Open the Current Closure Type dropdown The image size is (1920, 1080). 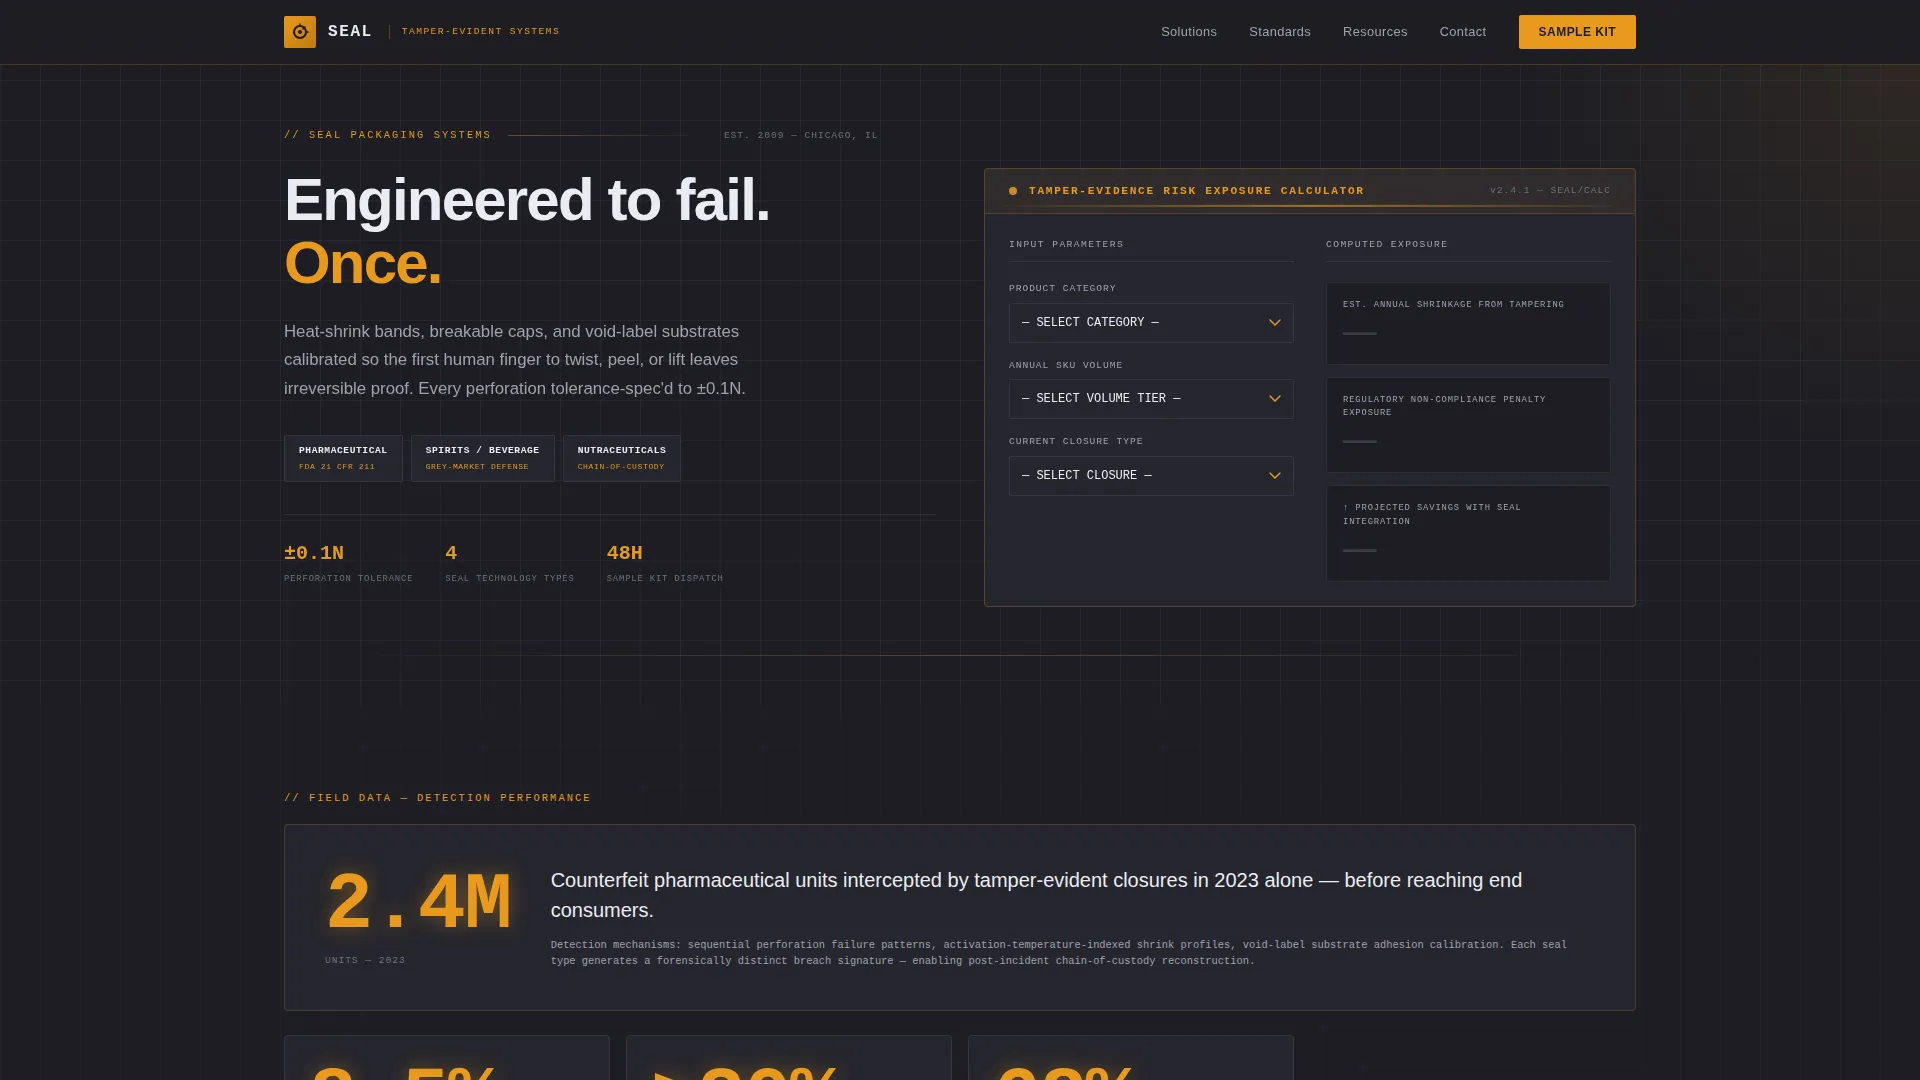(x=1151, y=476)
